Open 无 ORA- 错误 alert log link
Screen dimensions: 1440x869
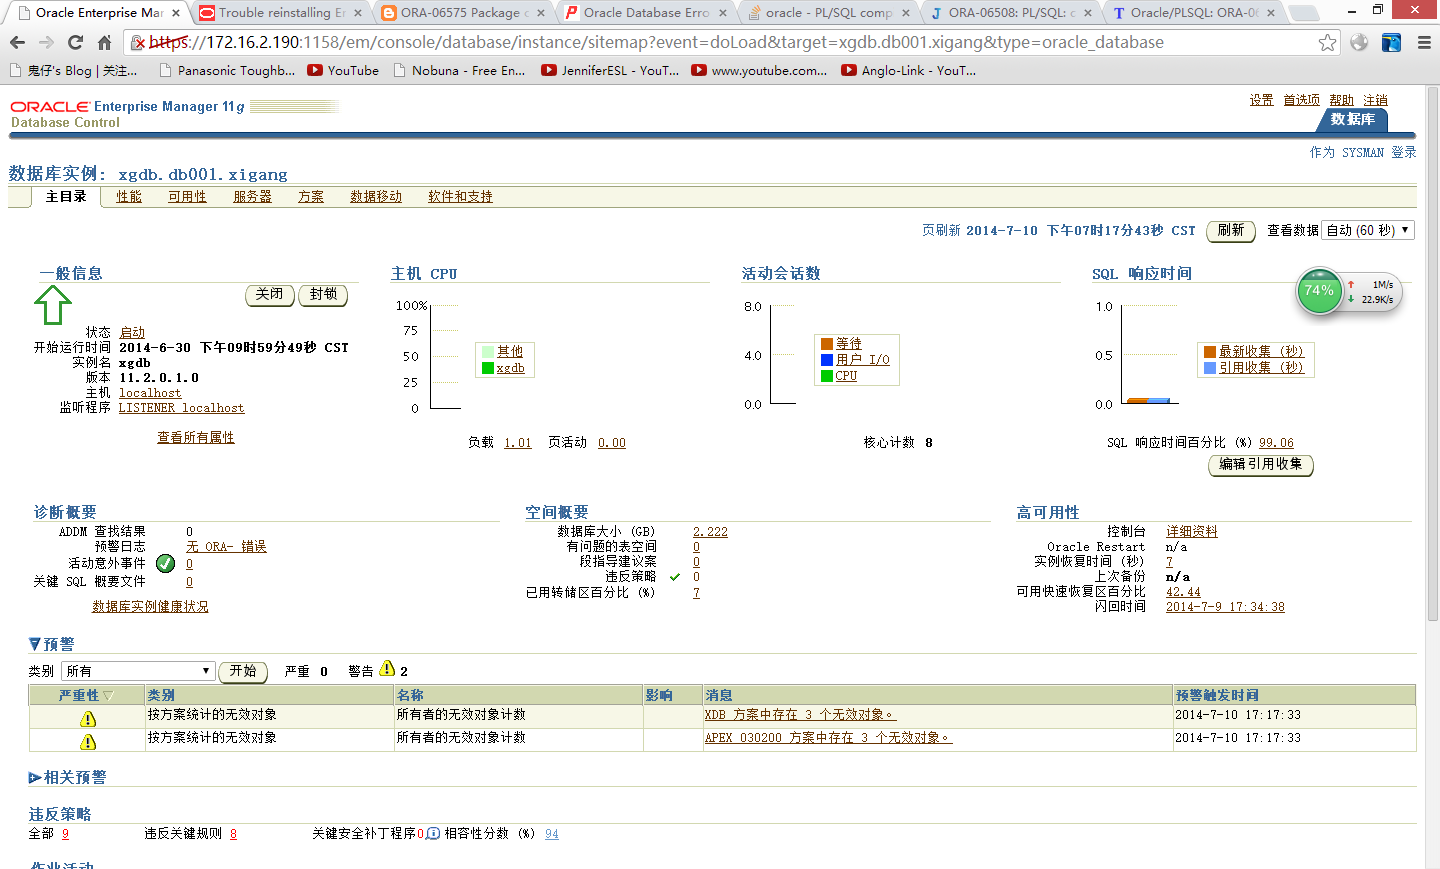tap(226, 547)
